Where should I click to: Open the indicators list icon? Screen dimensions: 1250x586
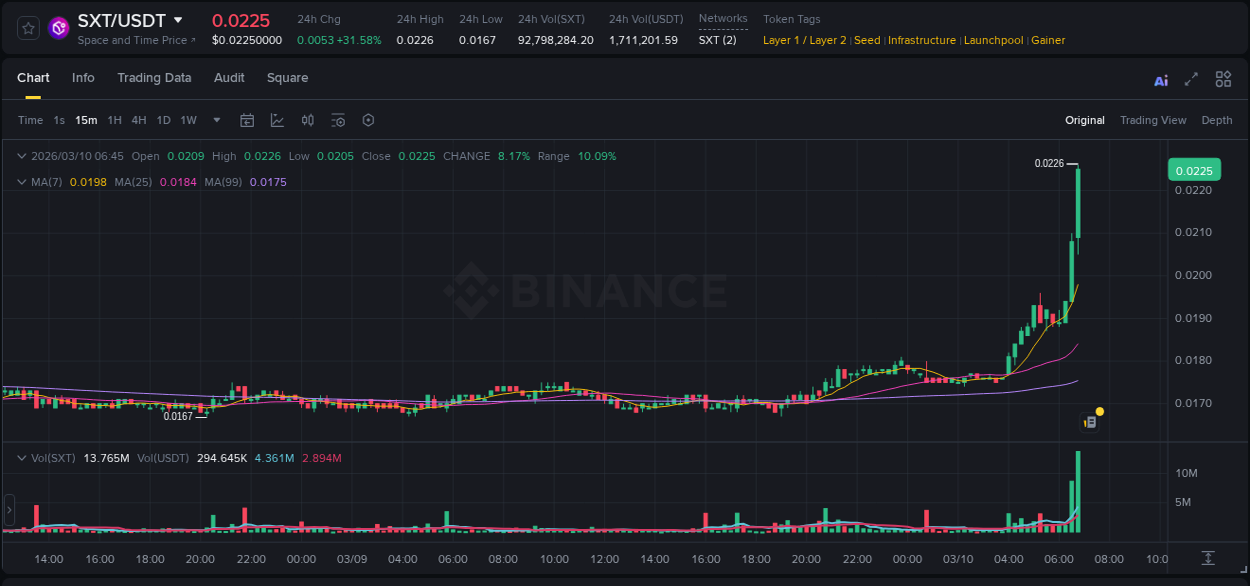click(x=338, y=120)
